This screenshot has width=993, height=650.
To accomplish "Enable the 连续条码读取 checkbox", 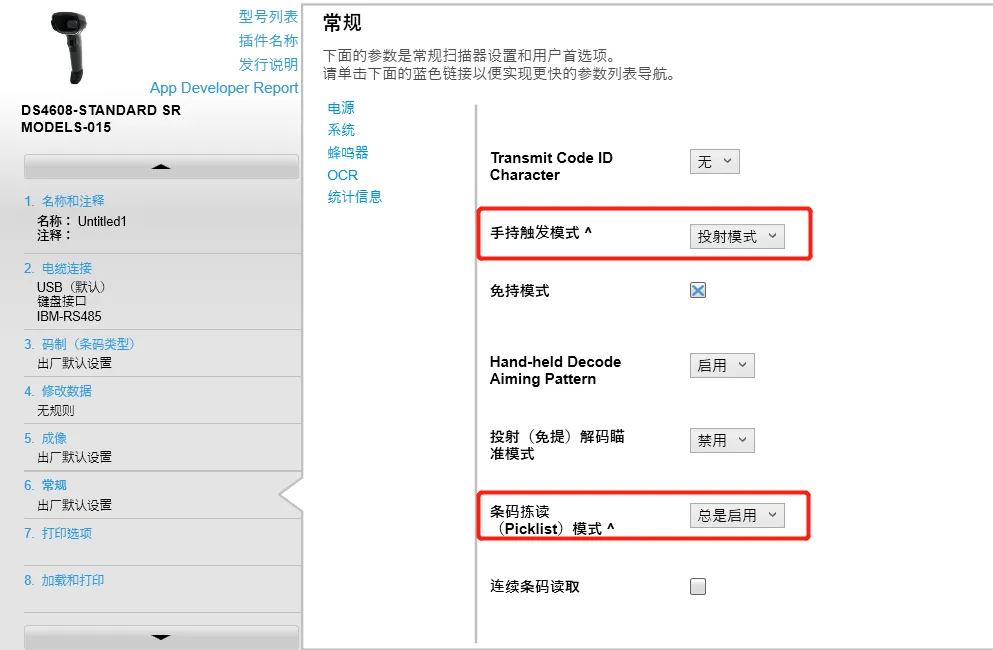I will tap(698, 586).
